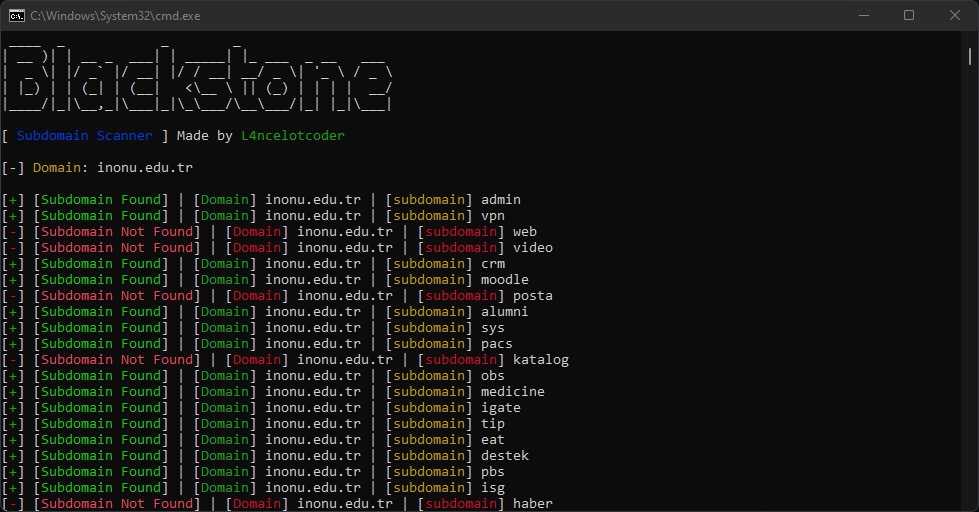Image resolution: width=979 pixels, height=512 pixels.
Task: Click the 'eat' subdomain result
Action: 493,440
